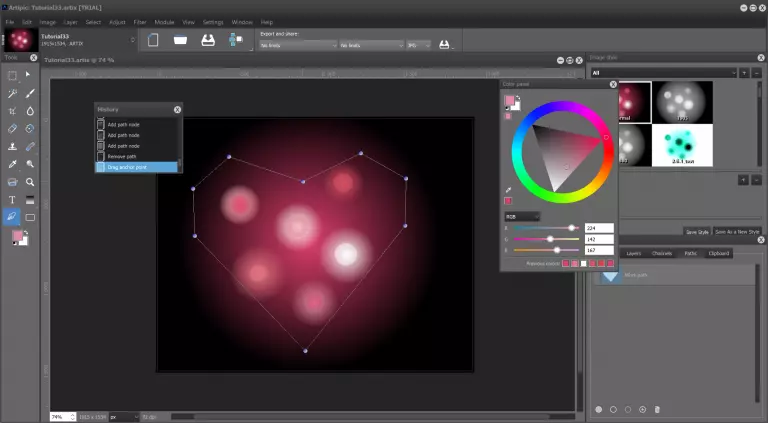The image size is (768, 423).
Task: Activate the Crop tool
Action: [x=12, y=111]
